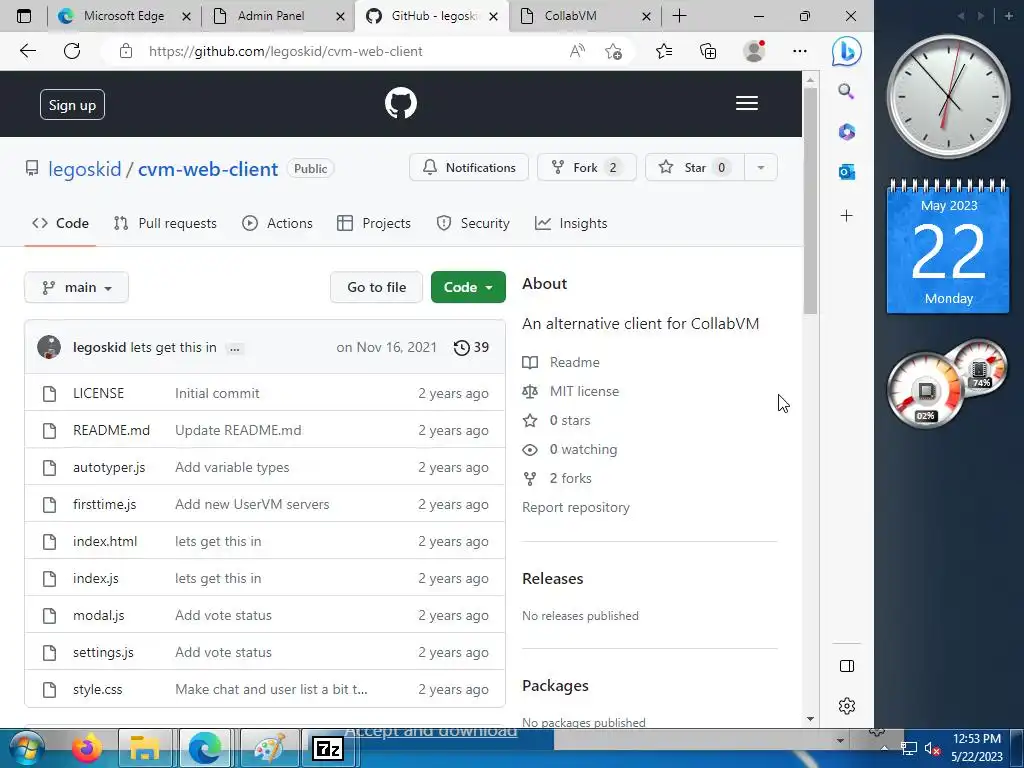Launch Firefox from the taskbar
The image size is (1024, 768).
[x=87, y=748]
